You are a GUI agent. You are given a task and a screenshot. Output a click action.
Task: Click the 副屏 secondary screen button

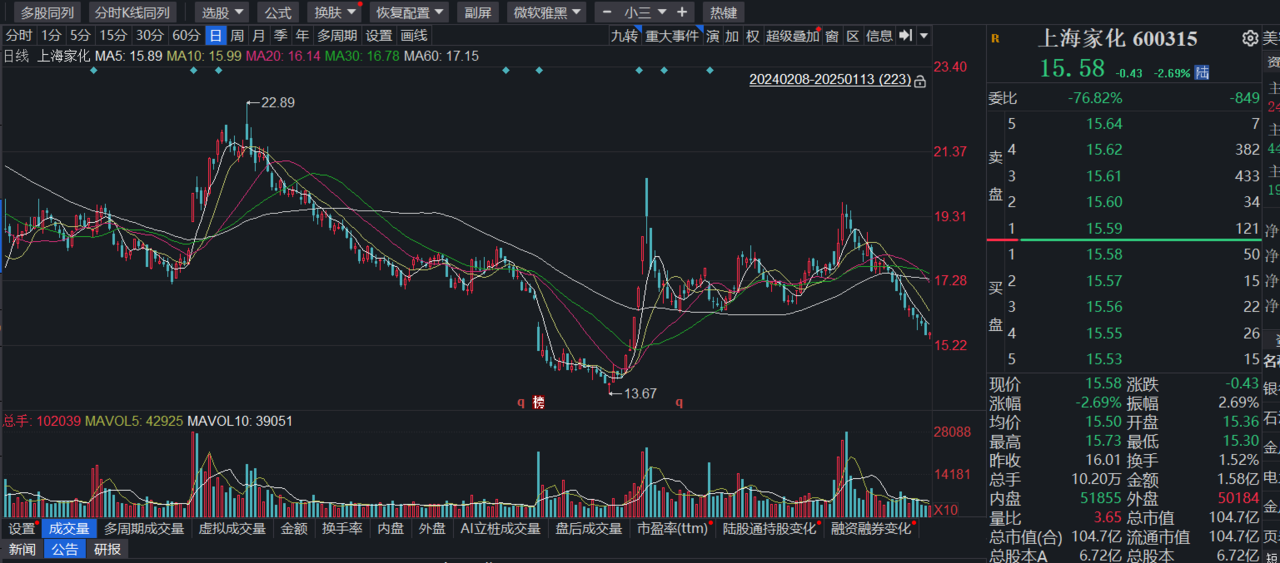pyautogui.click(x=478, y=12)
